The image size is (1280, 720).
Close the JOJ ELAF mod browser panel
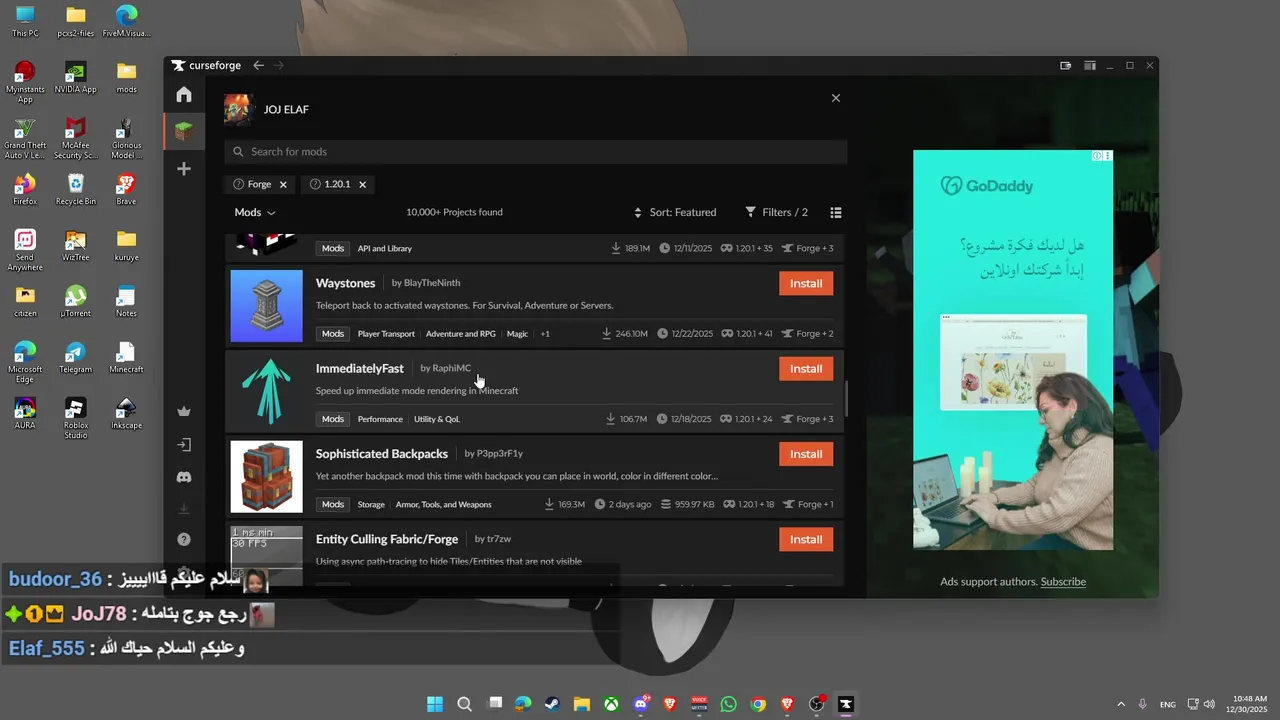point(836,98)
